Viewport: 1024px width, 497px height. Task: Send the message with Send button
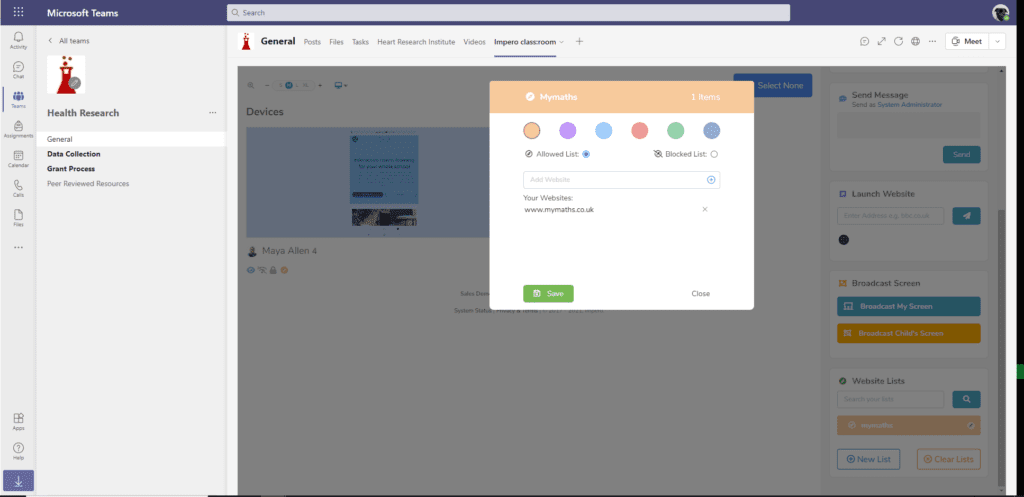[x=961, y=155]
